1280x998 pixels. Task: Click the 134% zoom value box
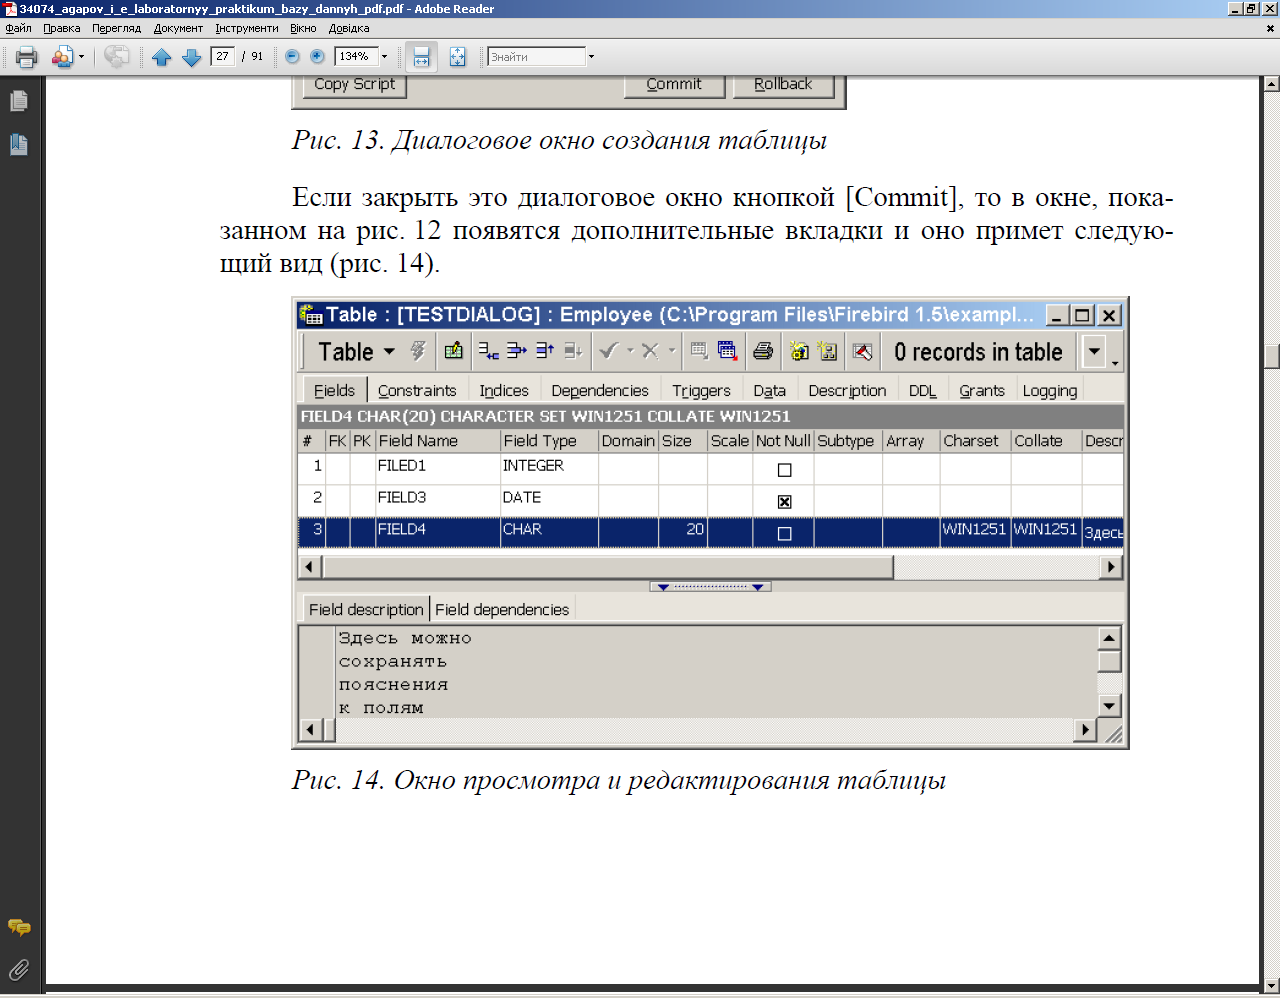point(355,56)
